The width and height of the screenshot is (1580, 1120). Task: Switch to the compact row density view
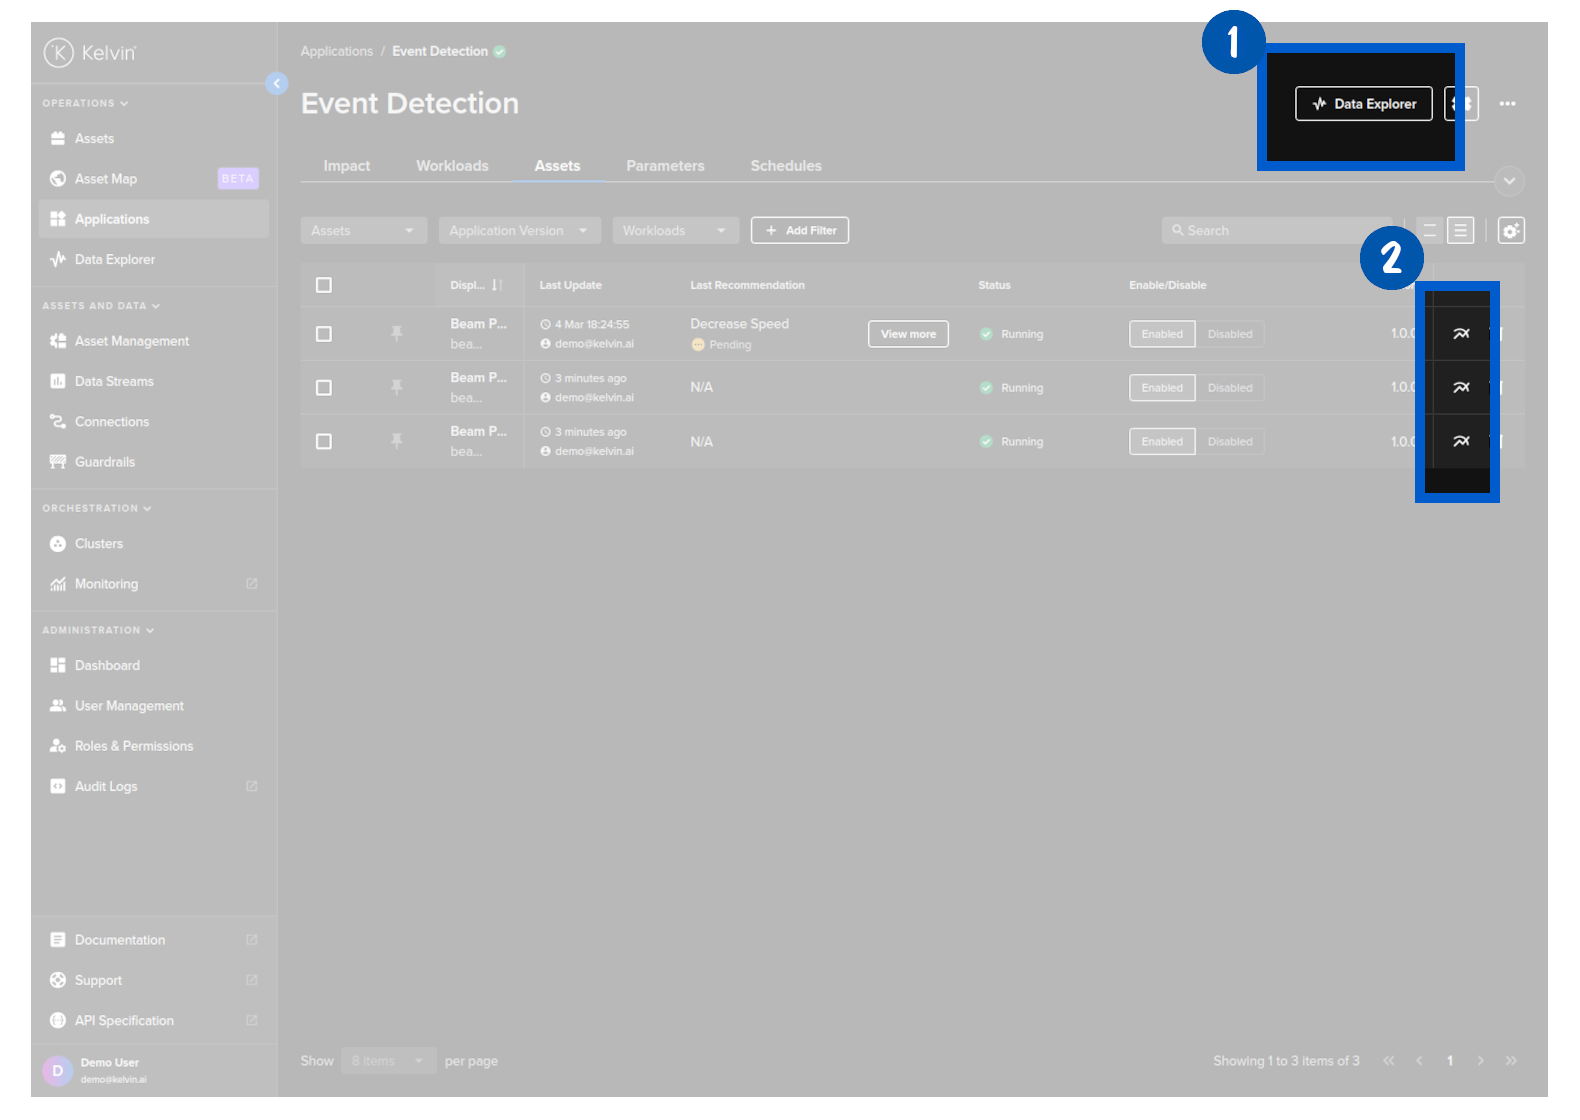[1430, 231]
